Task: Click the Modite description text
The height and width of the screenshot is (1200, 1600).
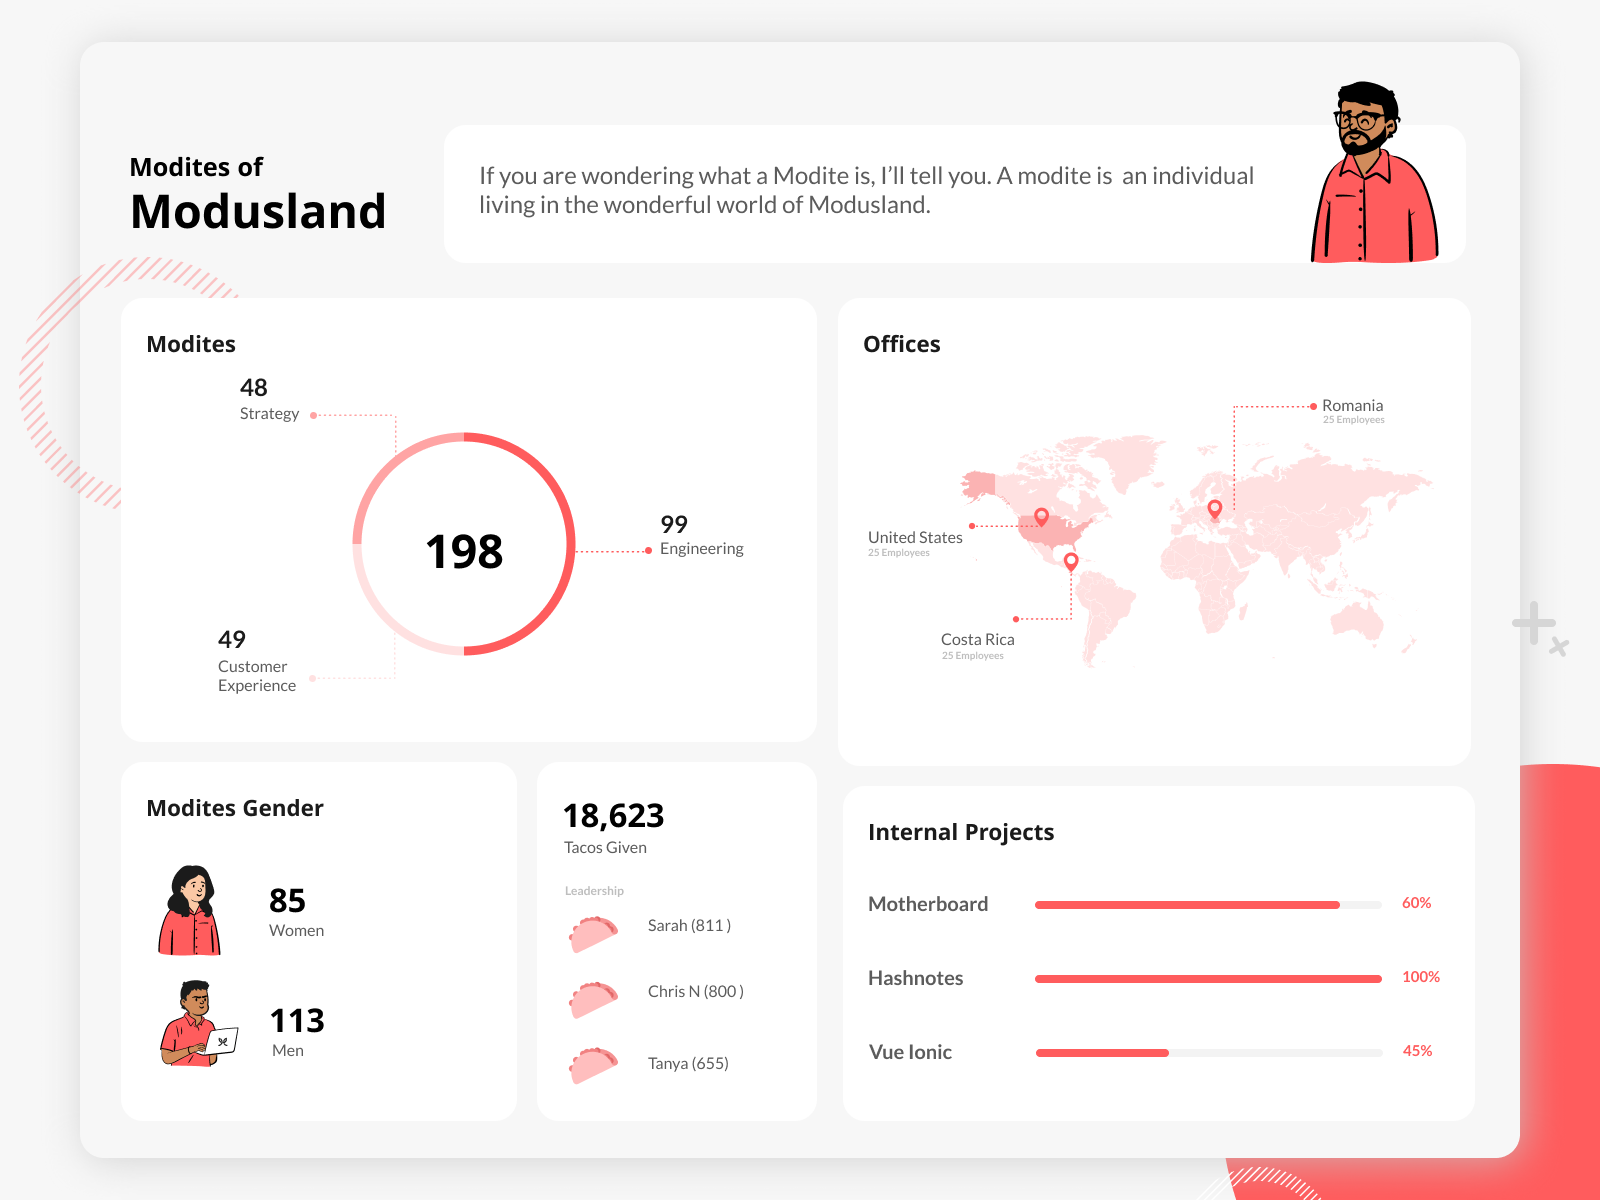Action: click(866, 190)
